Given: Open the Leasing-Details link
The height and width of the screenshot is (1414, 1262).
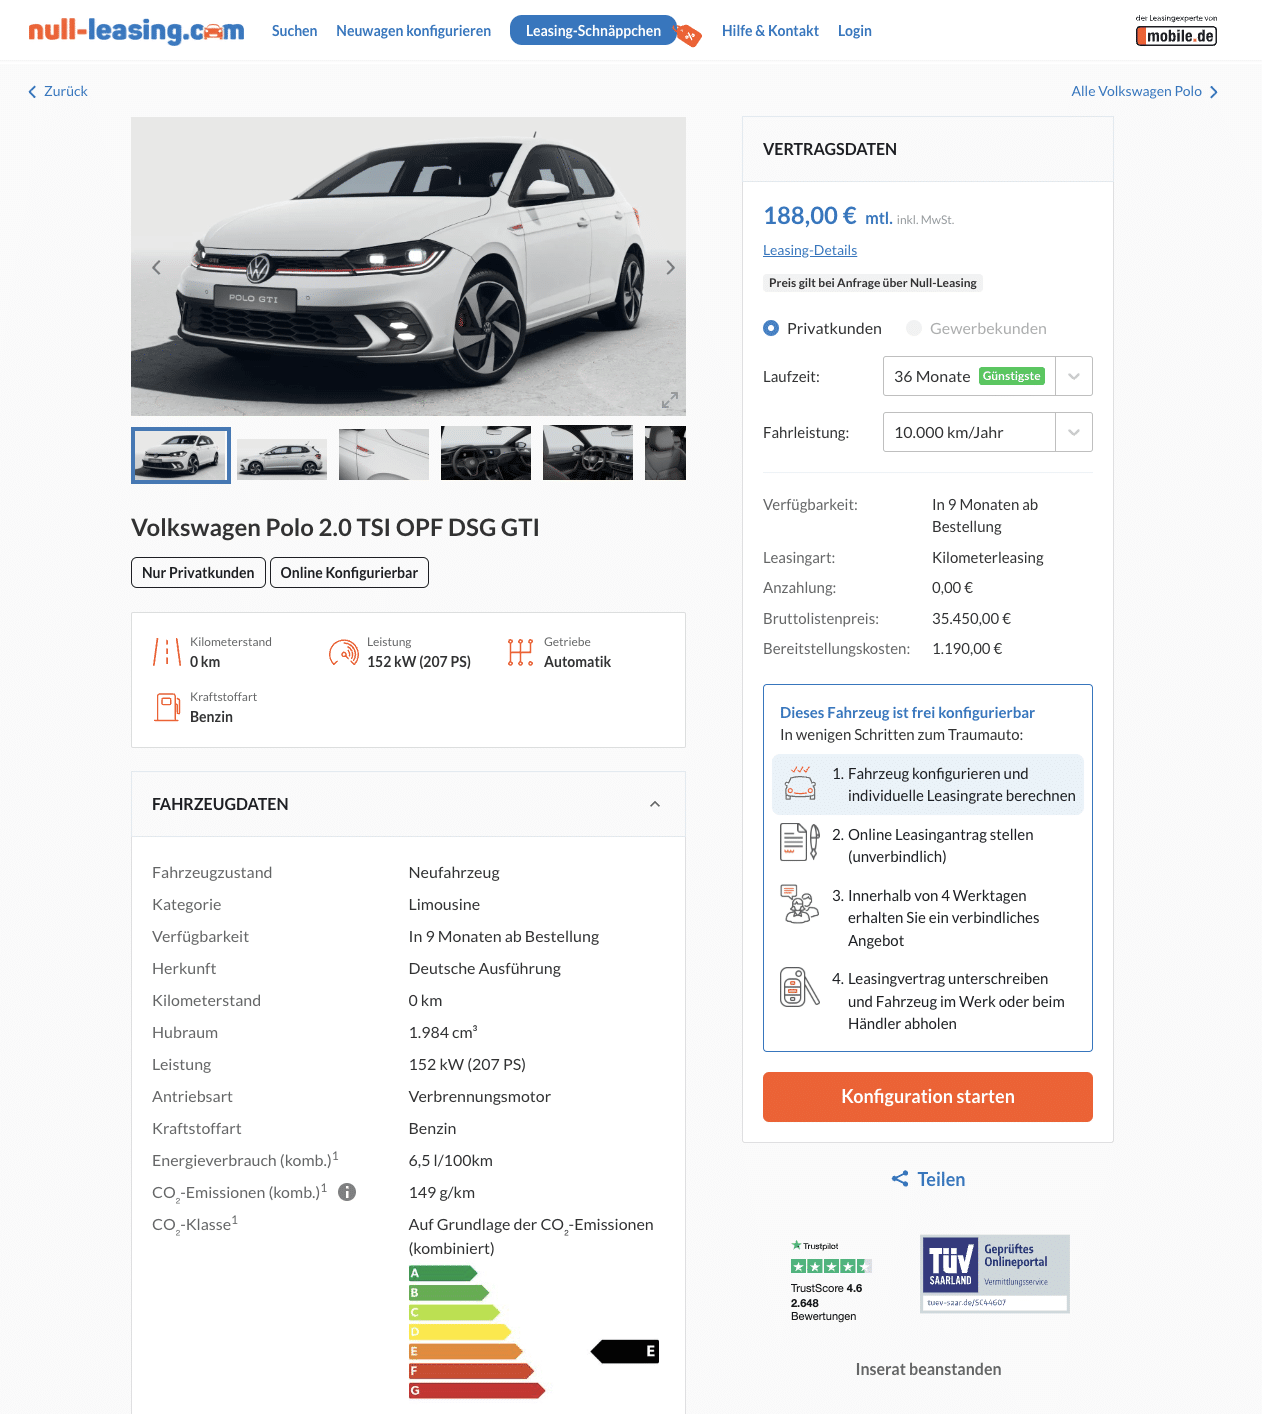Looking at the screenshot, I should coord(810,250).
